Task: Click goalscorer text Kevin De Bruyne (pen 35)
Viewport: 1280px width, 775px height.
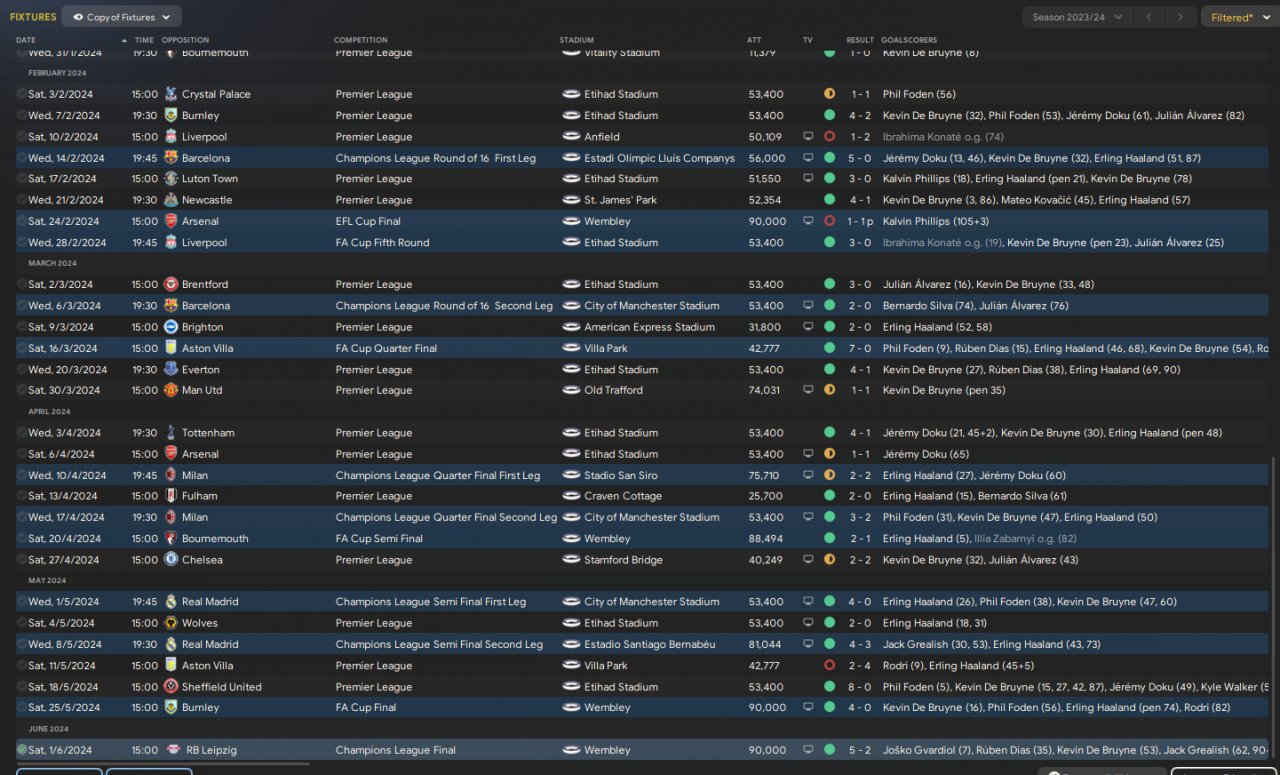Action: (x=944, y=391)
